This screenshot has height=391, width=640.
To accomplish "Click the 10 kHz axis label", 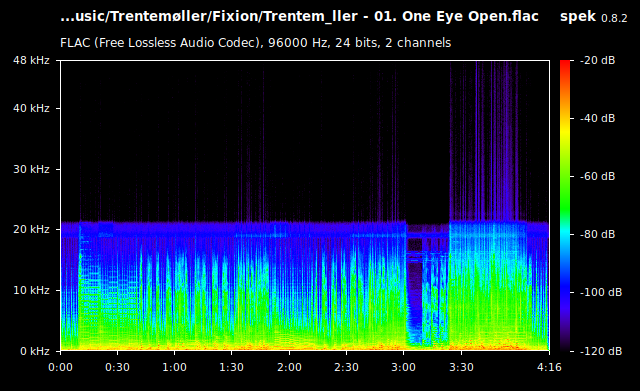I will 31,290.
